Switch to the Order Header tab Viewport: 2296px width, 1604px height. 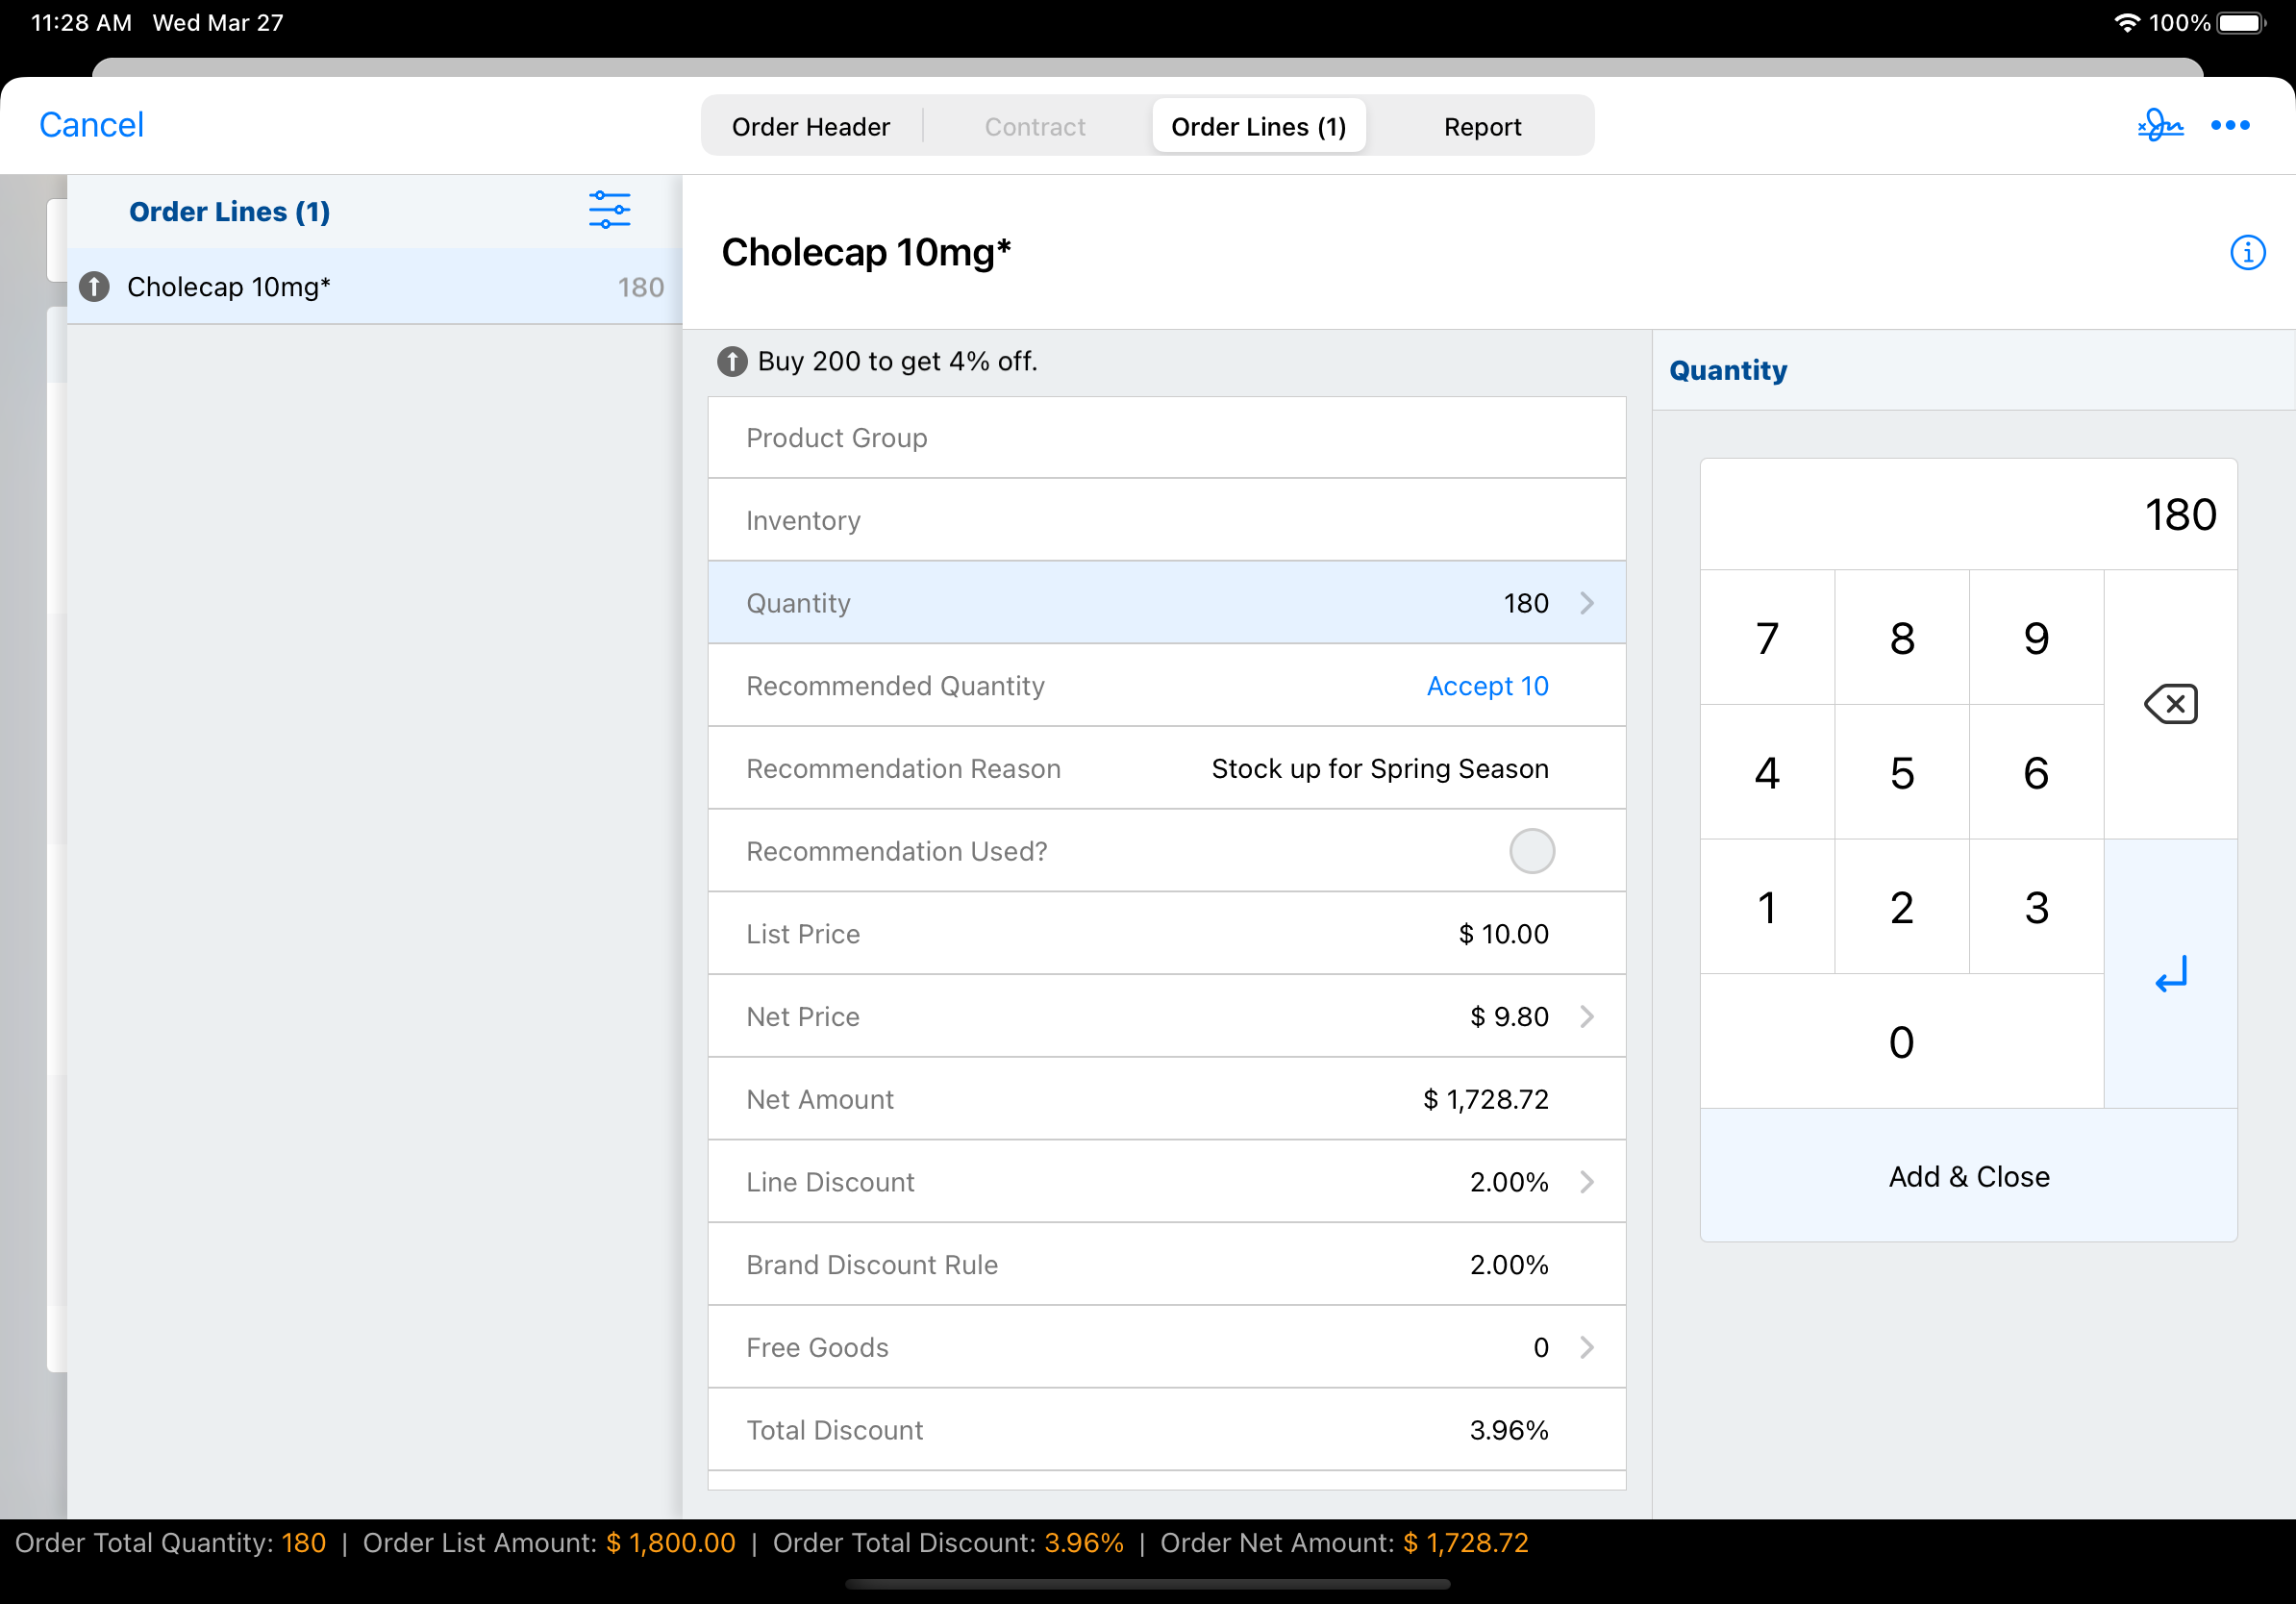tap(810, 127)
